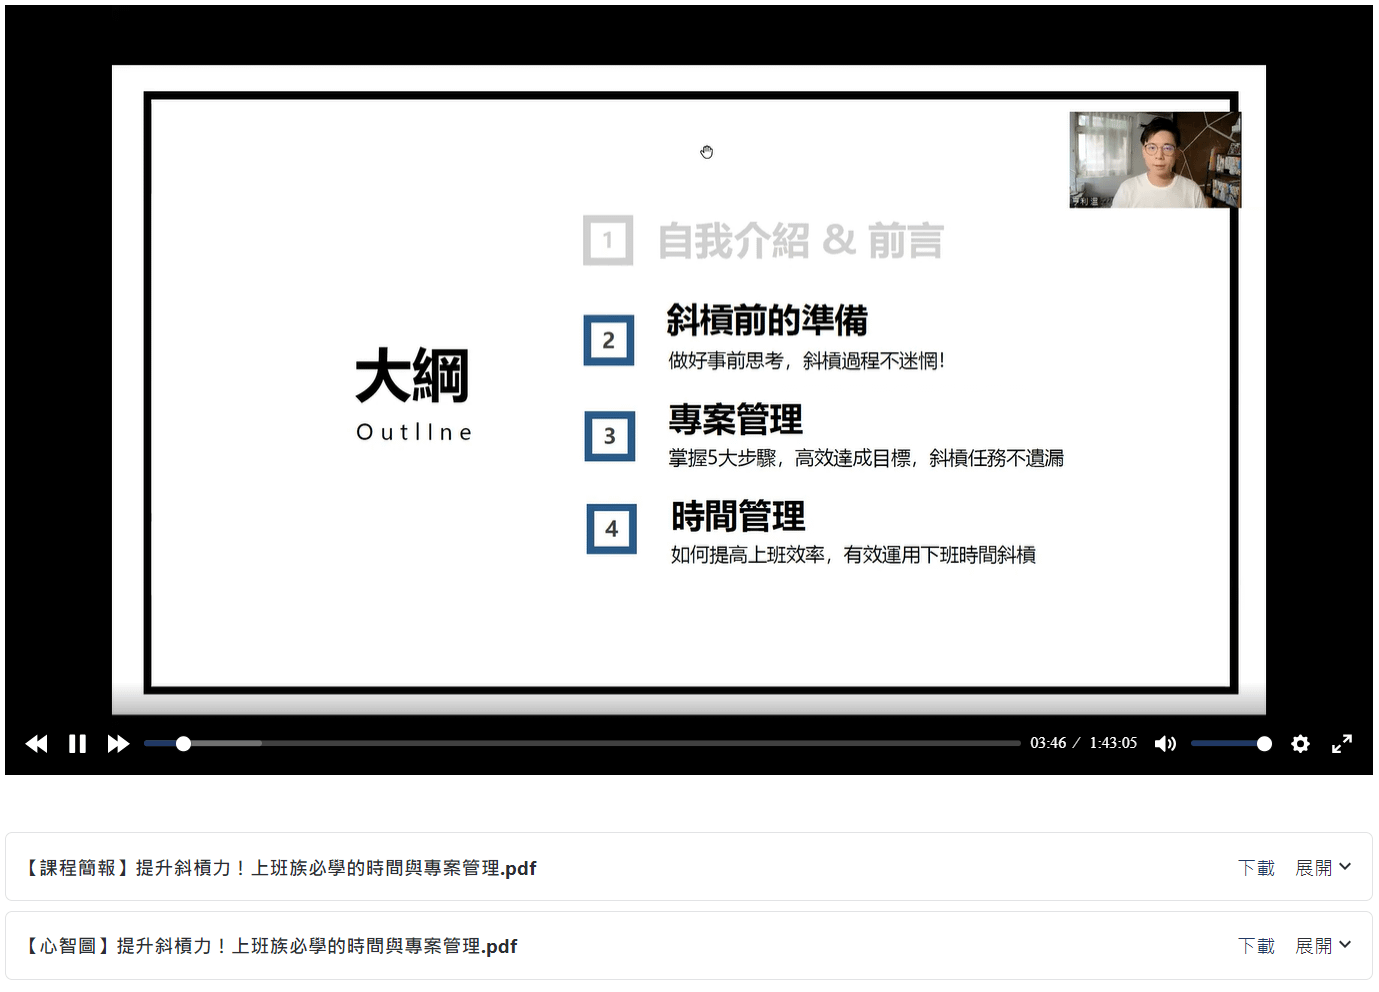
Task: Click the number 3 outline box
Action: tap(609, 437)
